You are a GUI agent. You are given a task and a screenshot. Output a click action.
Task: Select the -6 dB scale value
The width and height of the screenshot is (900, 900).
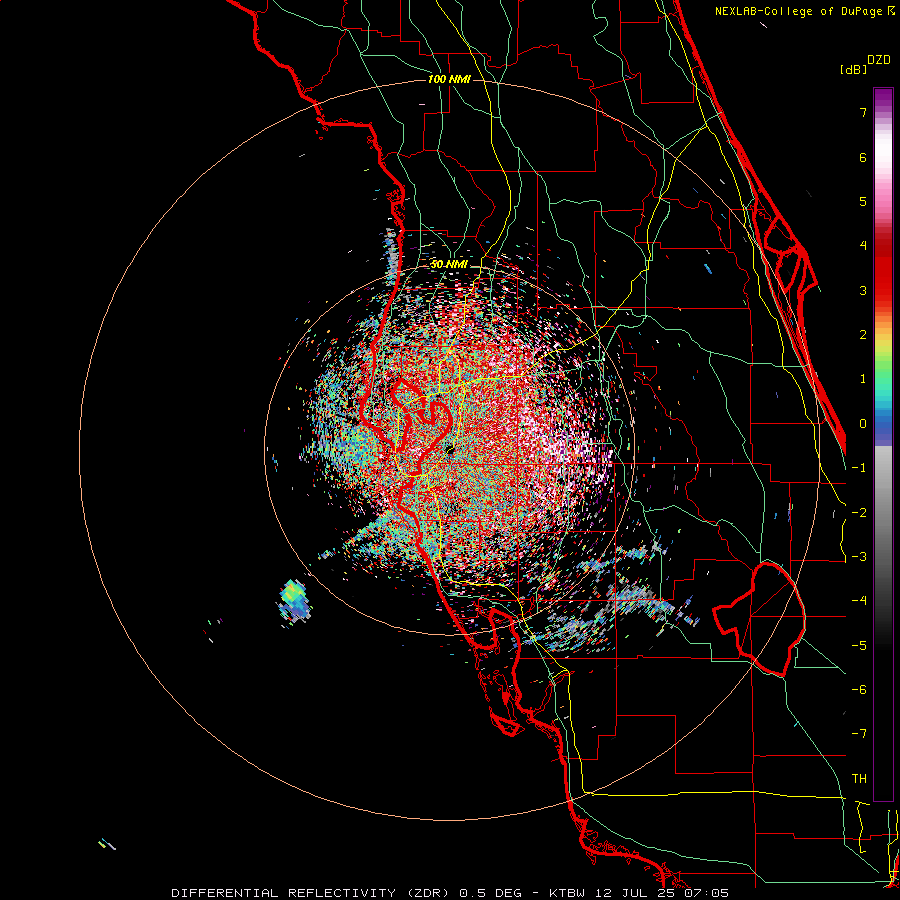pyautogui.click(x=859, y=690)
